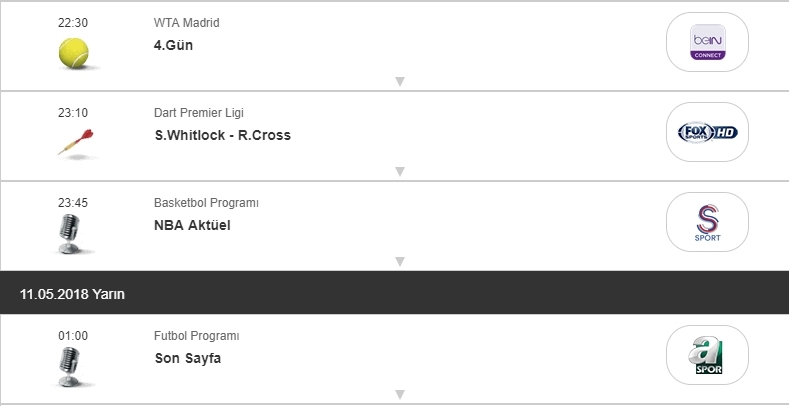Click the dart icon
Screen dimensions: 789x406
[74, 142]
